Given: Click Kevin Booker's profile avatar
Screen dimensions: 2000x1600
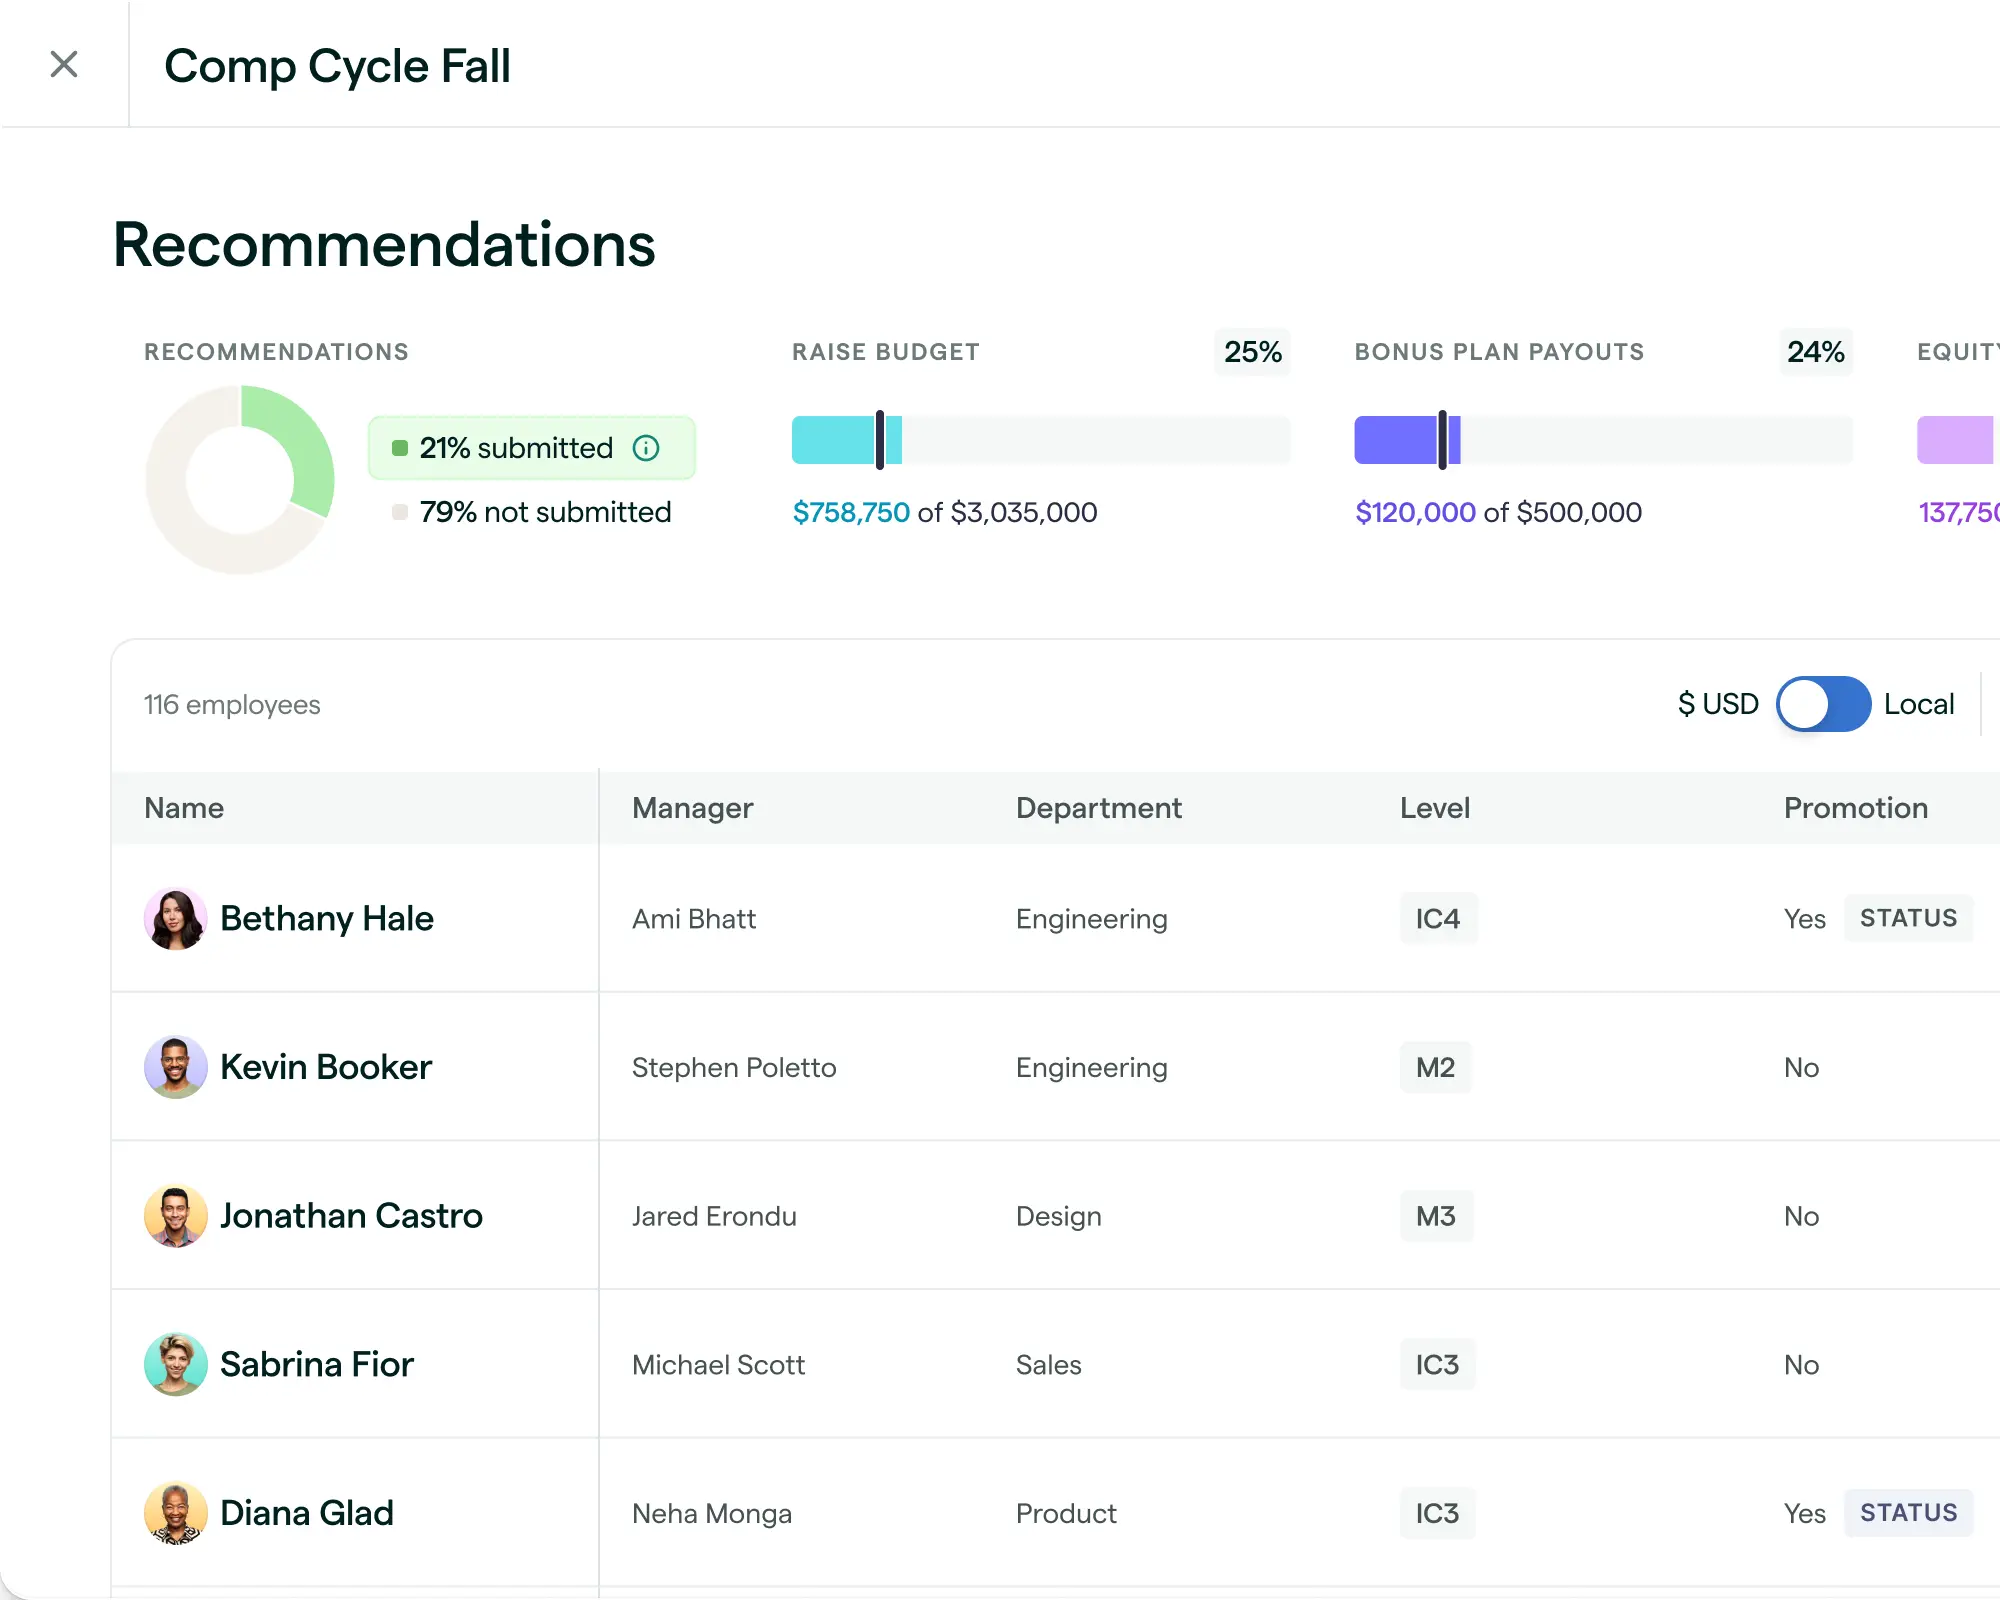Looking at the screenshot, I should pyautogui.click(x=175, y=1067).
